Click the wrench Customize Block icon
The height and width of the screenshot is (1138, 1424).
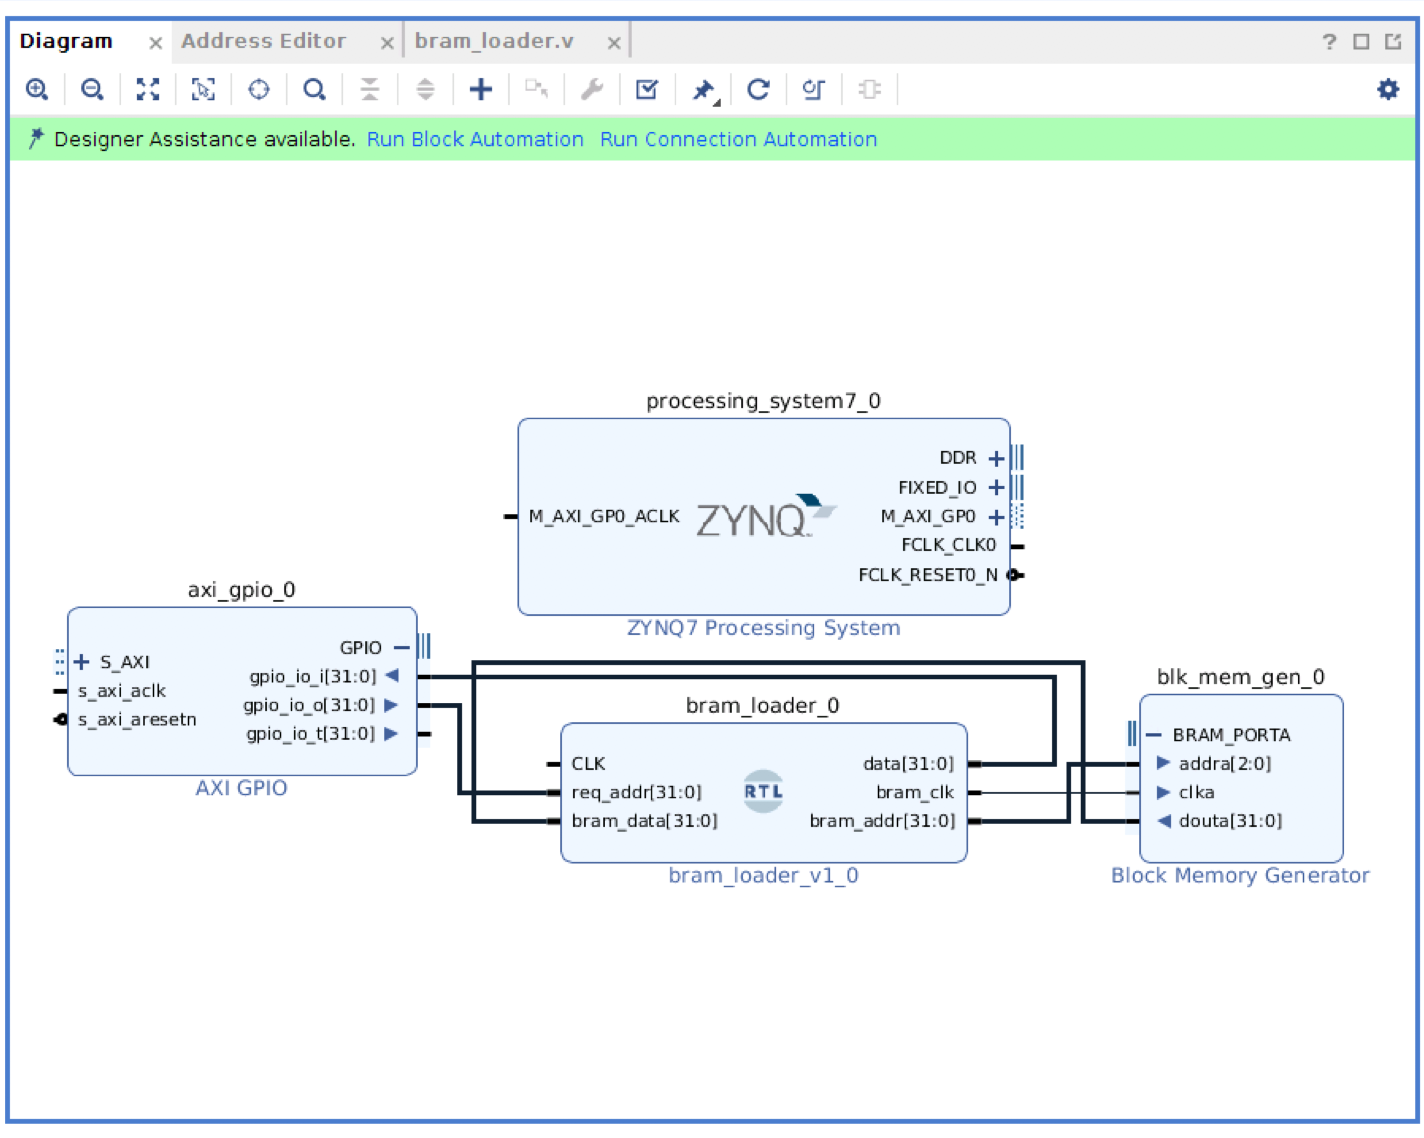[592, 90]
